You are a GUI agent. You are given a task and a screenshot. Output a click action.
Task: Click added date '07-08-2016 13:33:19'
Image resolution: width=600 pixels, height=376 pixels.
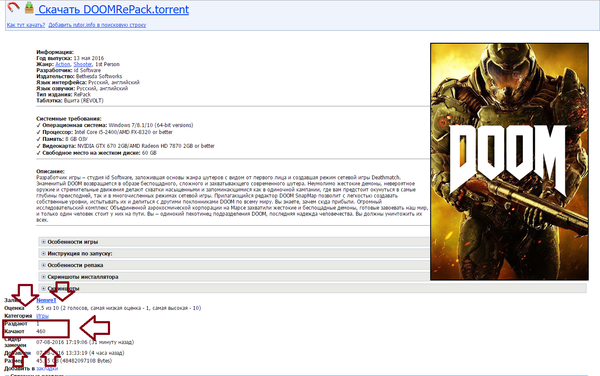coord(62,353)
